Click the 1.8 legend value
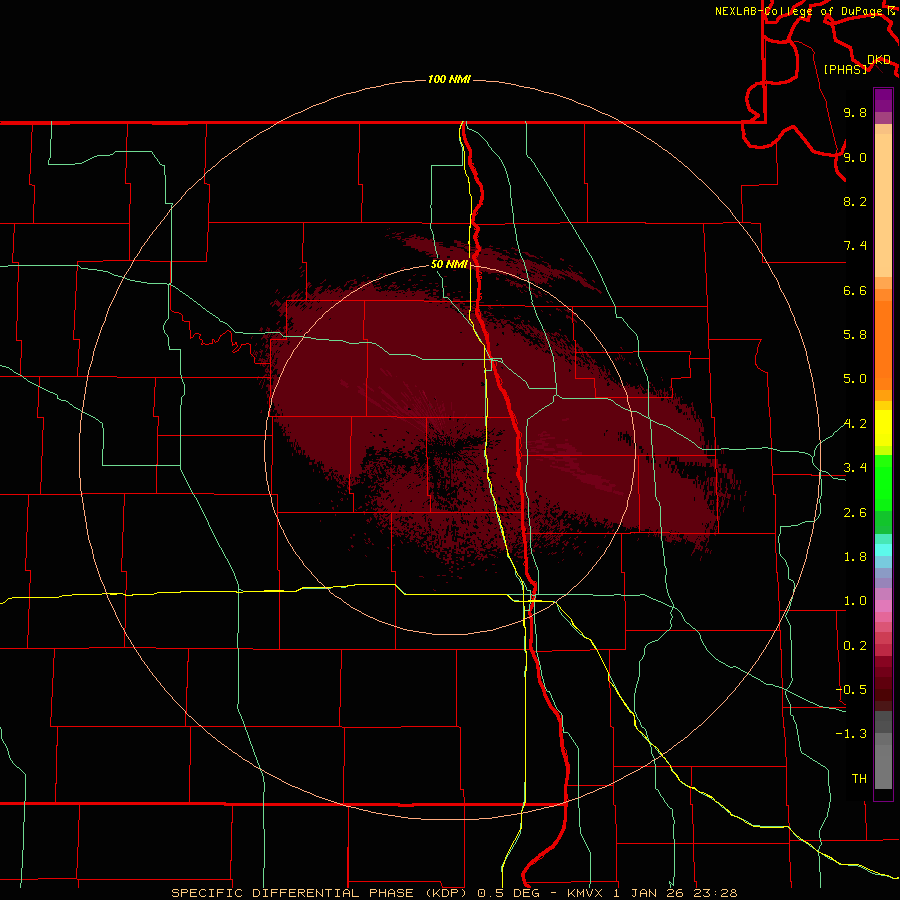This screenshot has width=900, height=900. 855,557
